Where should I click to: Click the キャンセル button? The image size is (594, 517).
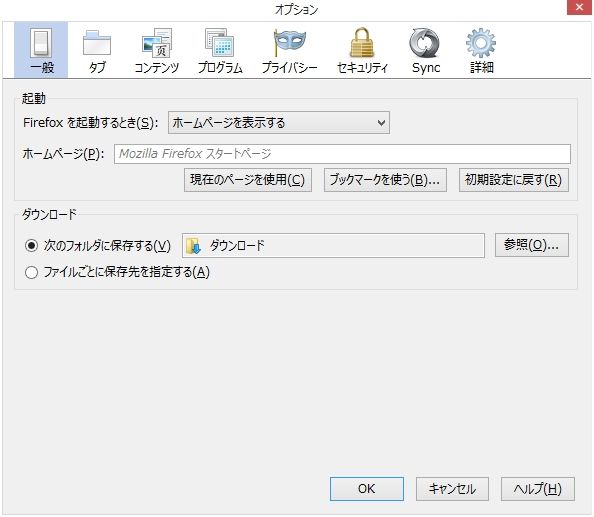coord(452,489)
